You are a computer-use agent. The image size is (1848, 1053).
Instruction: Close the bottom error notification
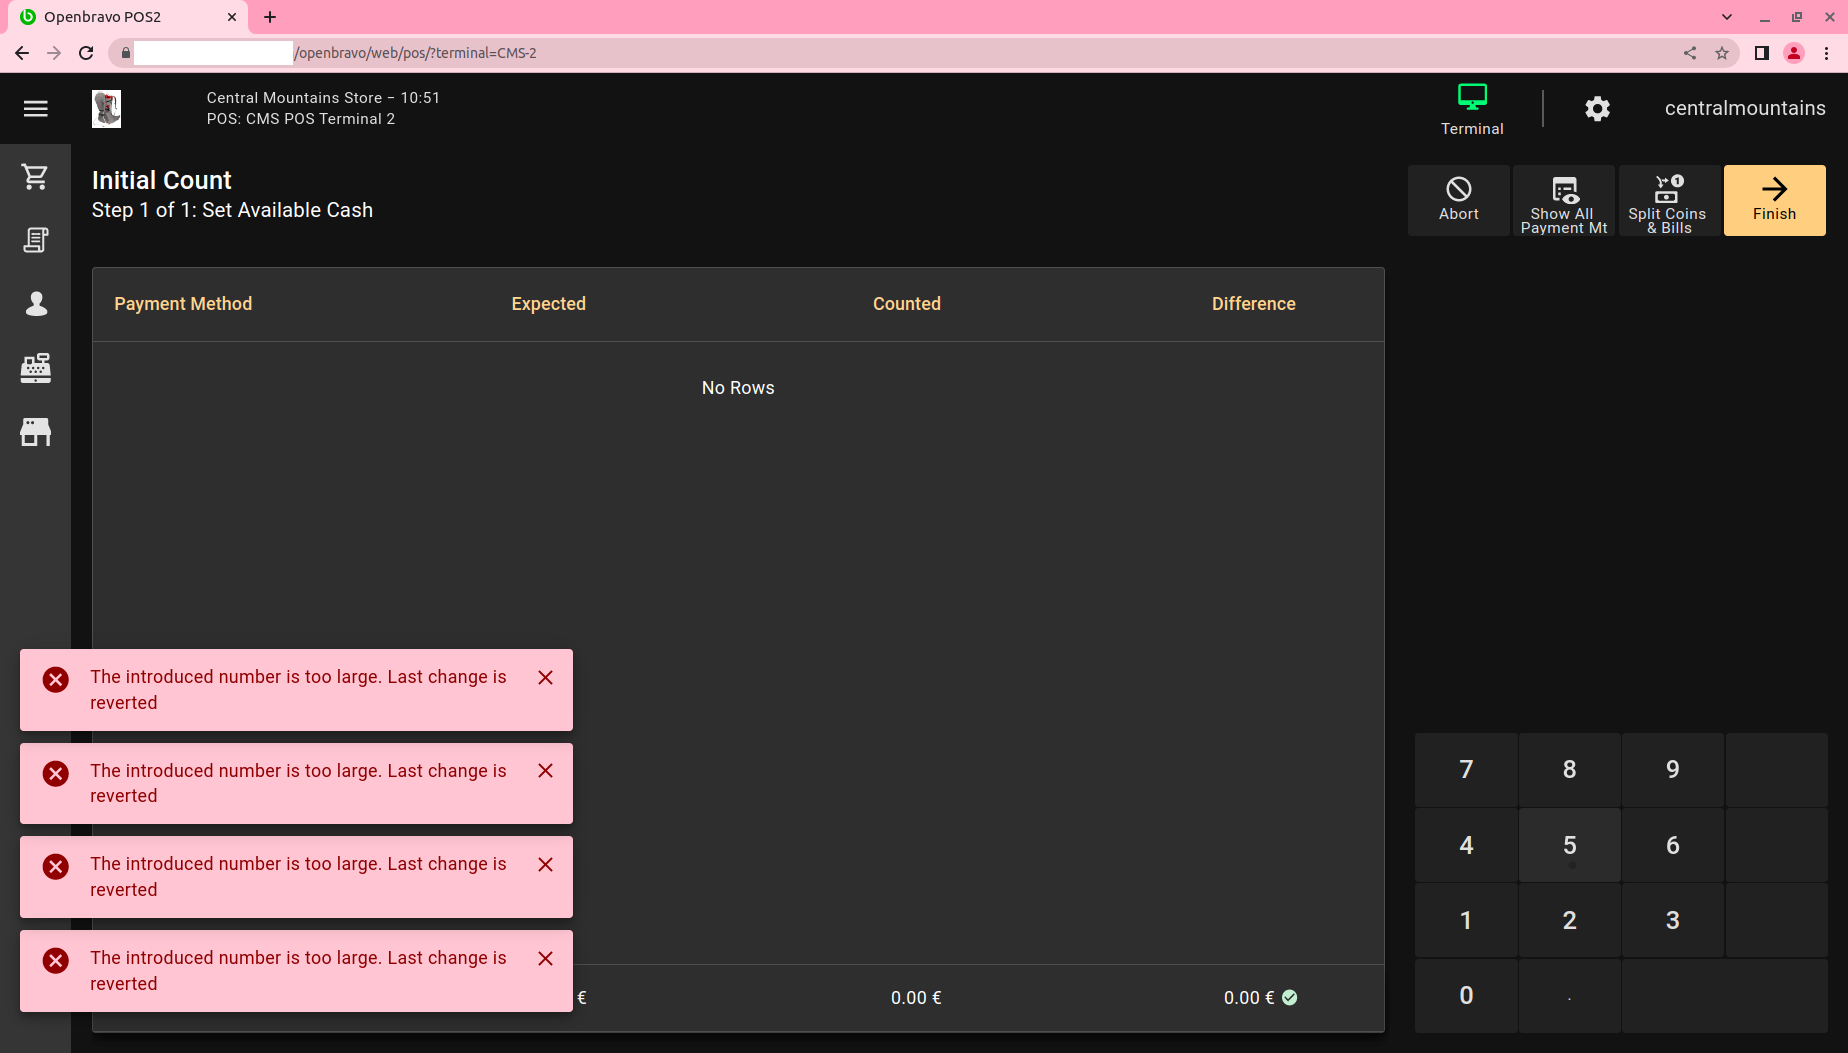tap(545, 959)
